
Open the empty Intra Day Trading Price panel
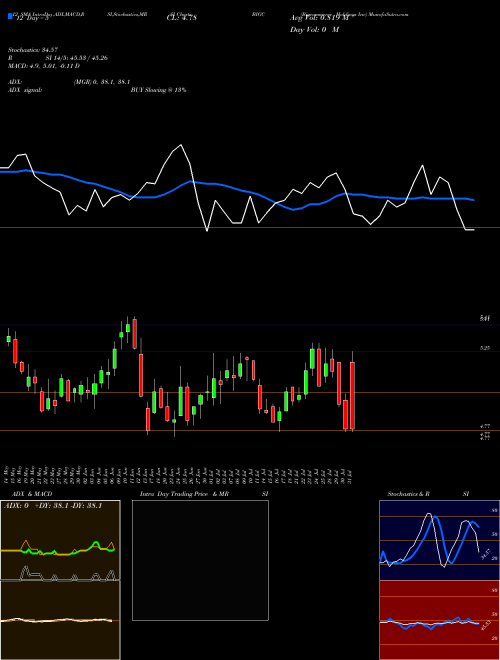[200, 560]
